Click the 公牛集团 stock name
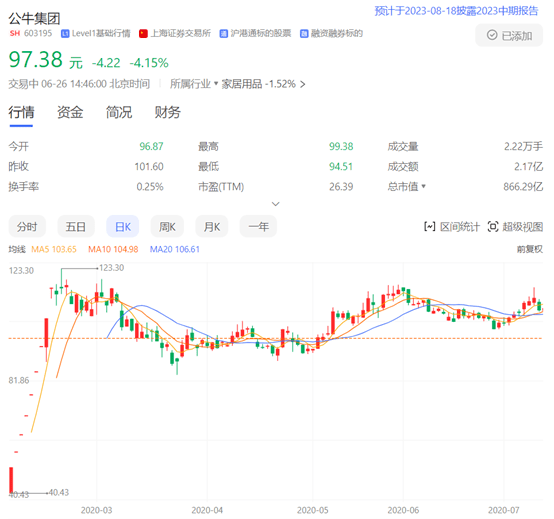The image size is (554, 519). pos(34,18)
